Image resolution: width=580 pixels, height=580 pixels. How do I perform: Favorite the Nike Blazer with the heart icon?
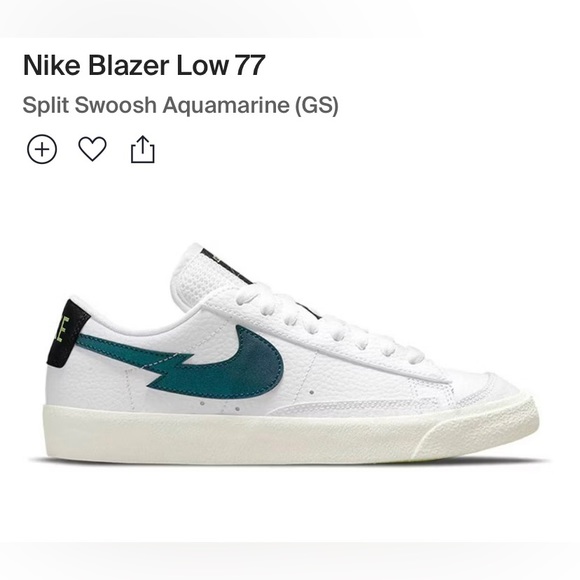(x=92, y=149)
